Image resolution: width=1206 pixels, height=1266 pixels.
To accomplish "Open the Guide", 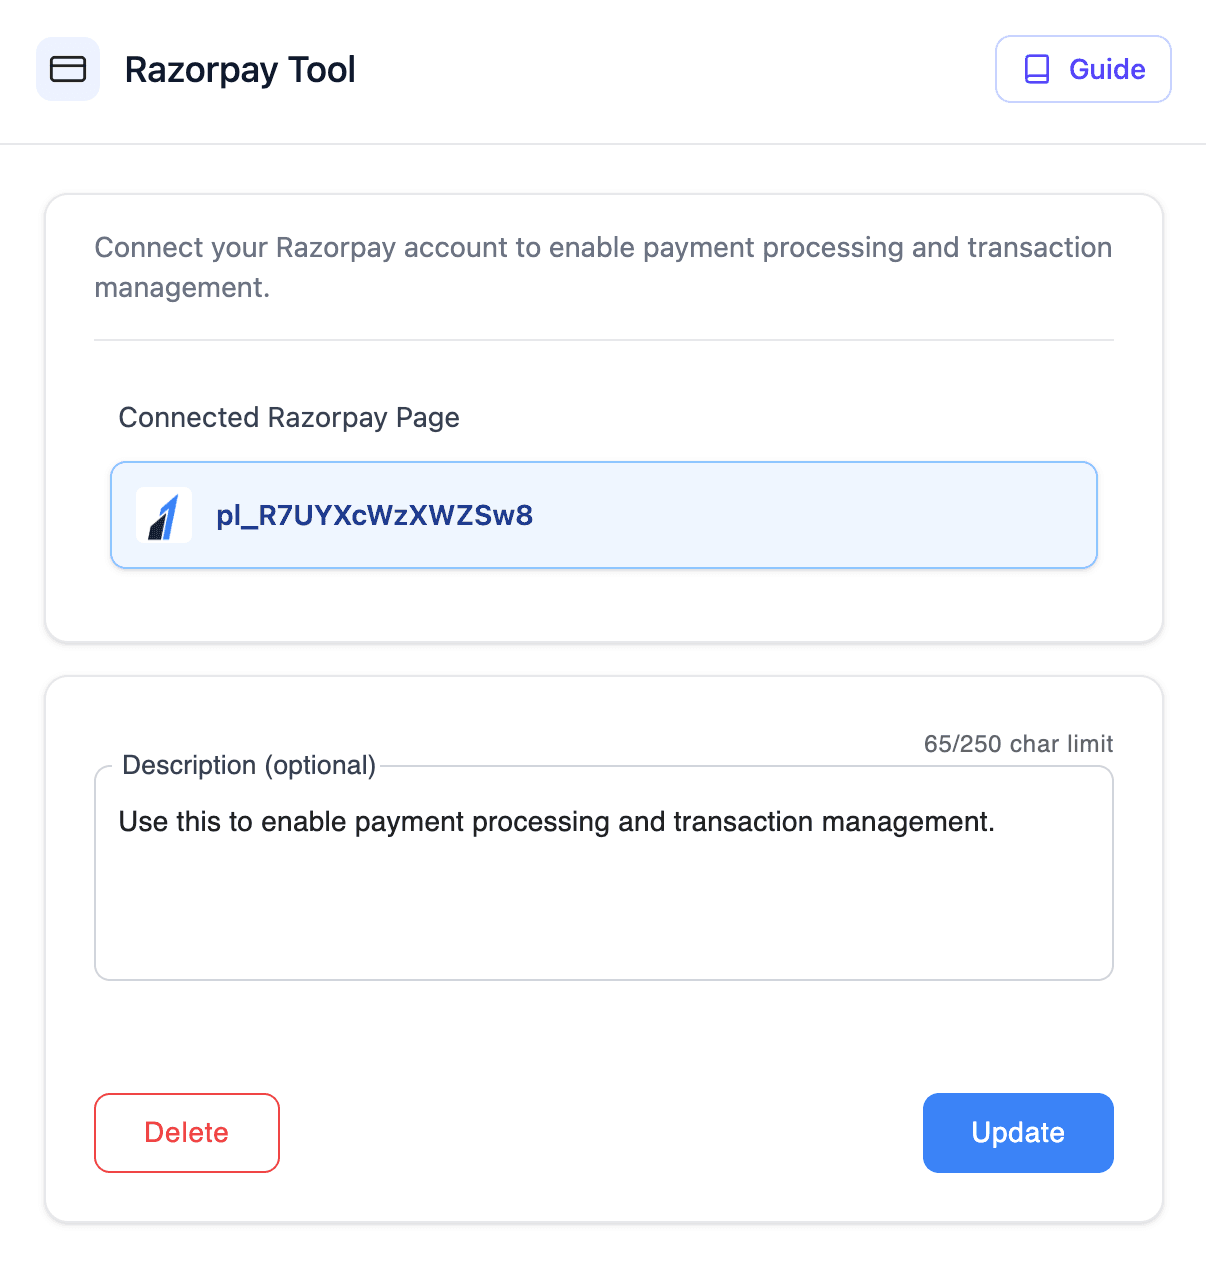I will [1083, 69].
